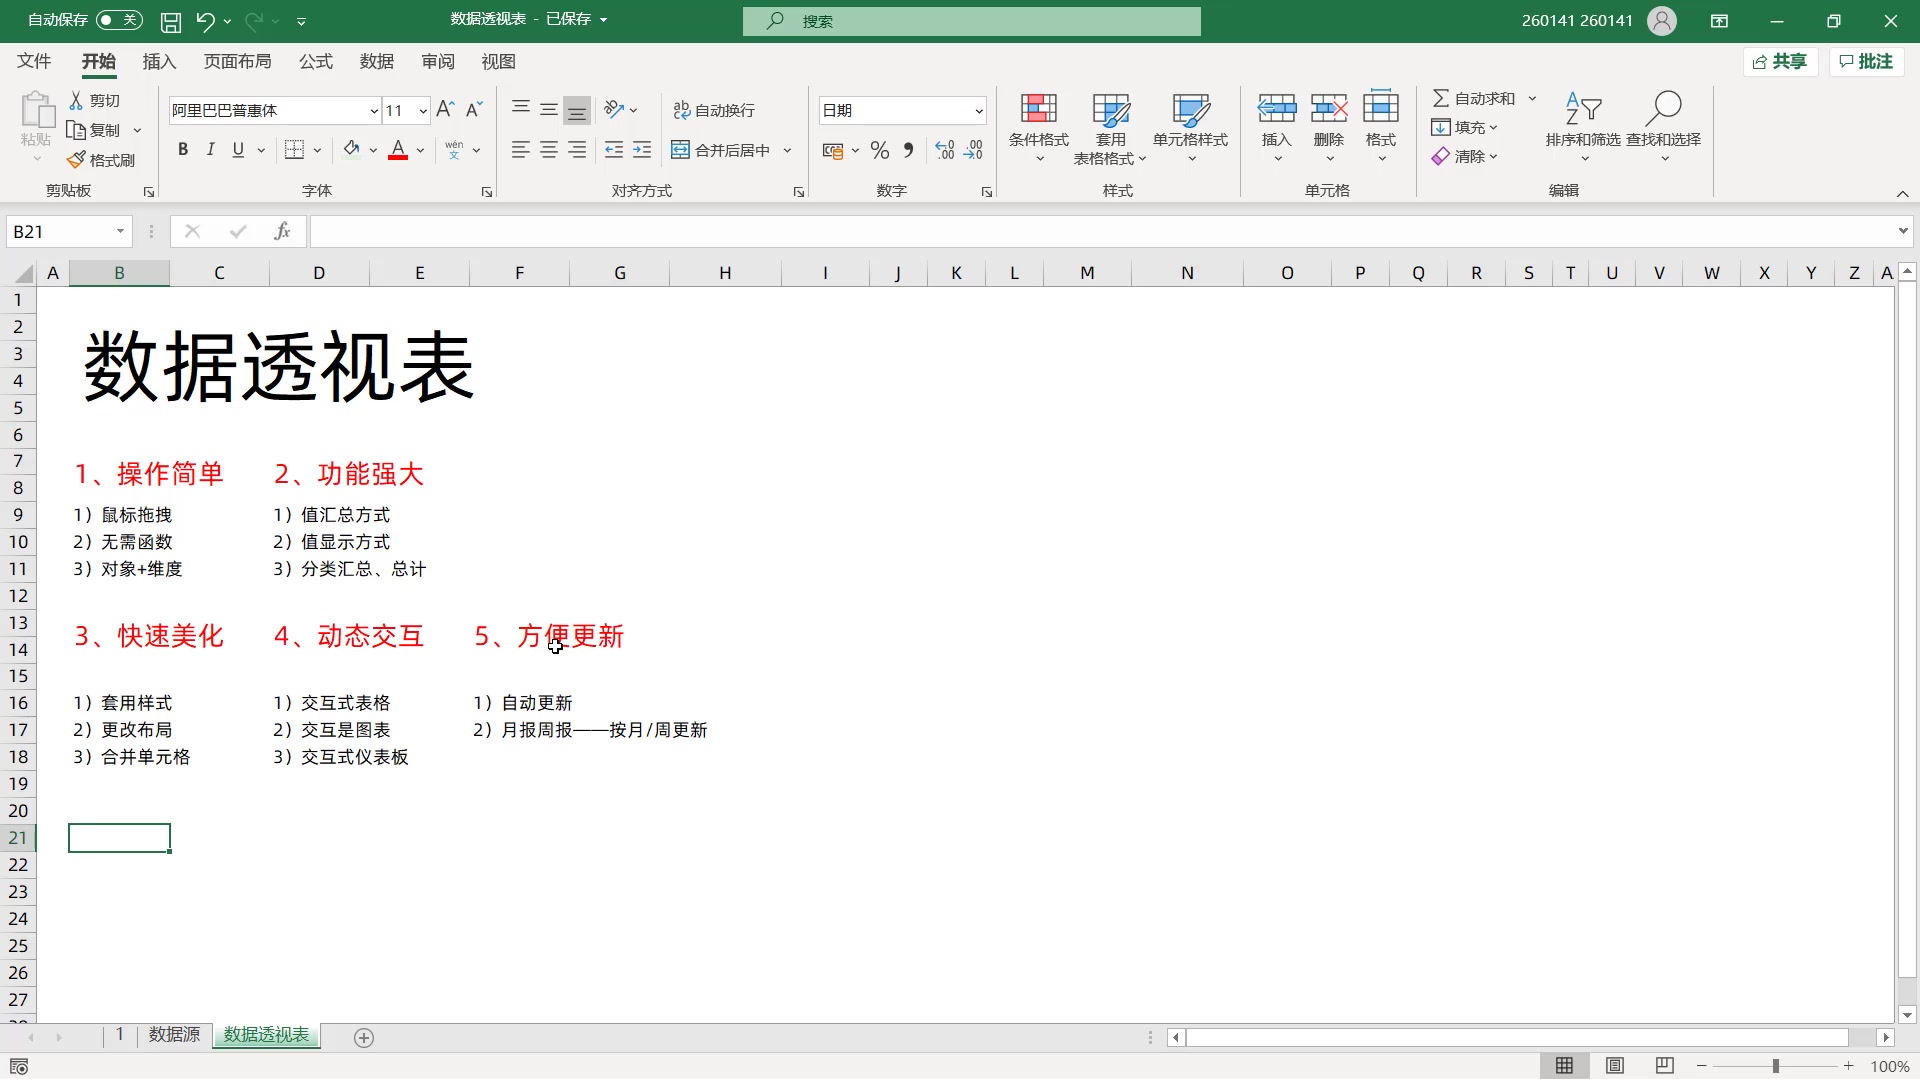Viewport: 1920px width, 1080px height.
Task: Switch to the Data (数据) tab
Action: point(377,62)
